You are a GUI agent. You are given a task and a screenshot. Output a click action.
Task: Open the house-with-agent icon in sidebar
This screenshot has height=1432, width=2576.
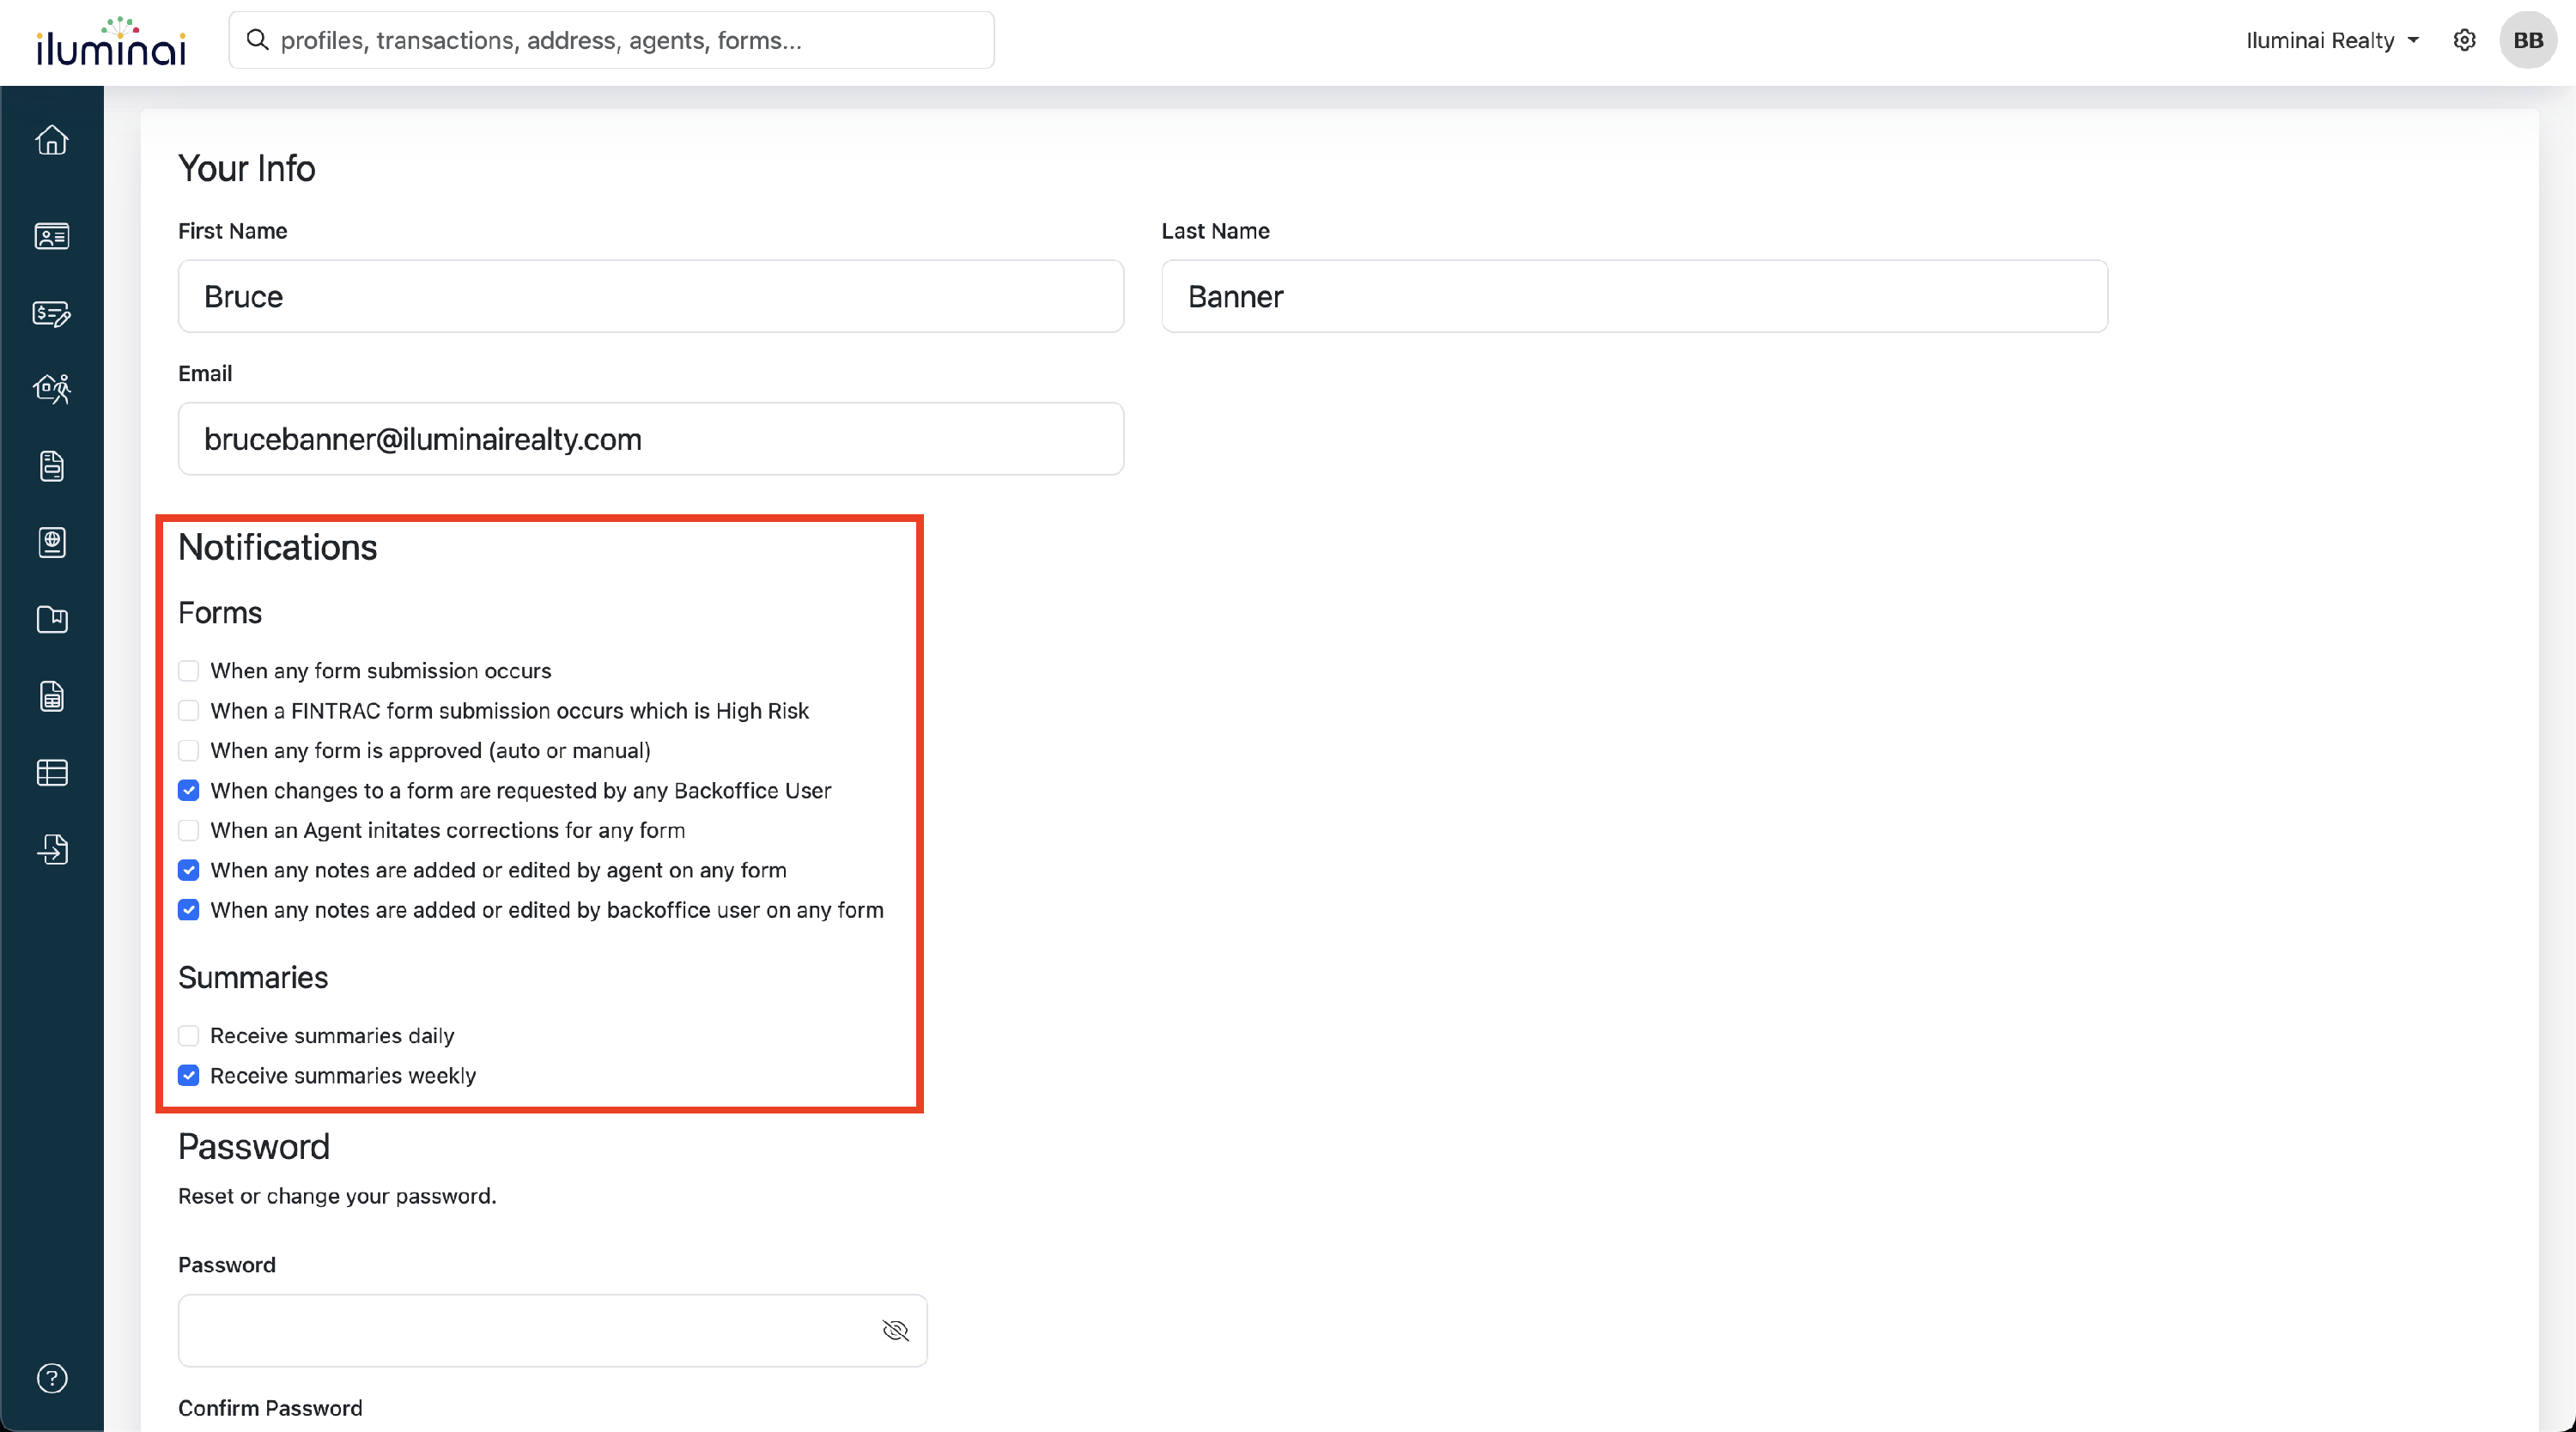tap(52, 388)
